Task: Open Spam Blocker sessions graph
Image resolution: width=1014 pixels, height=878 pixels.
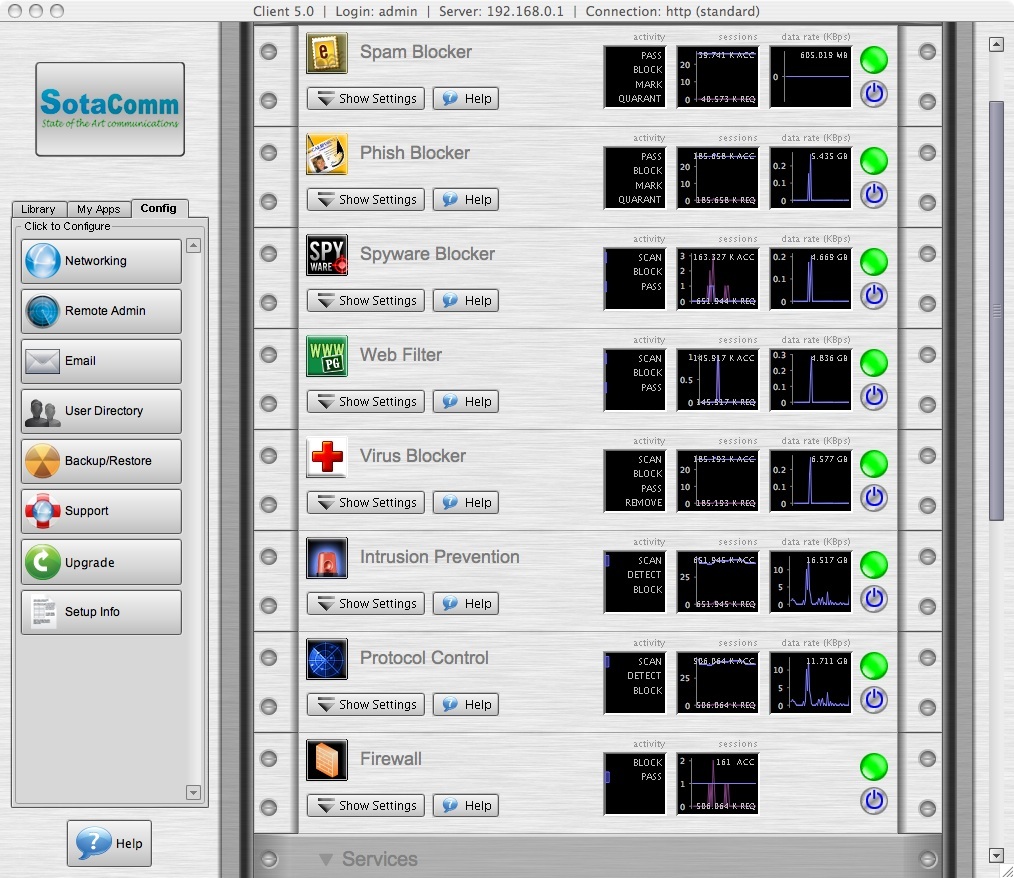Action: [717, 76]
